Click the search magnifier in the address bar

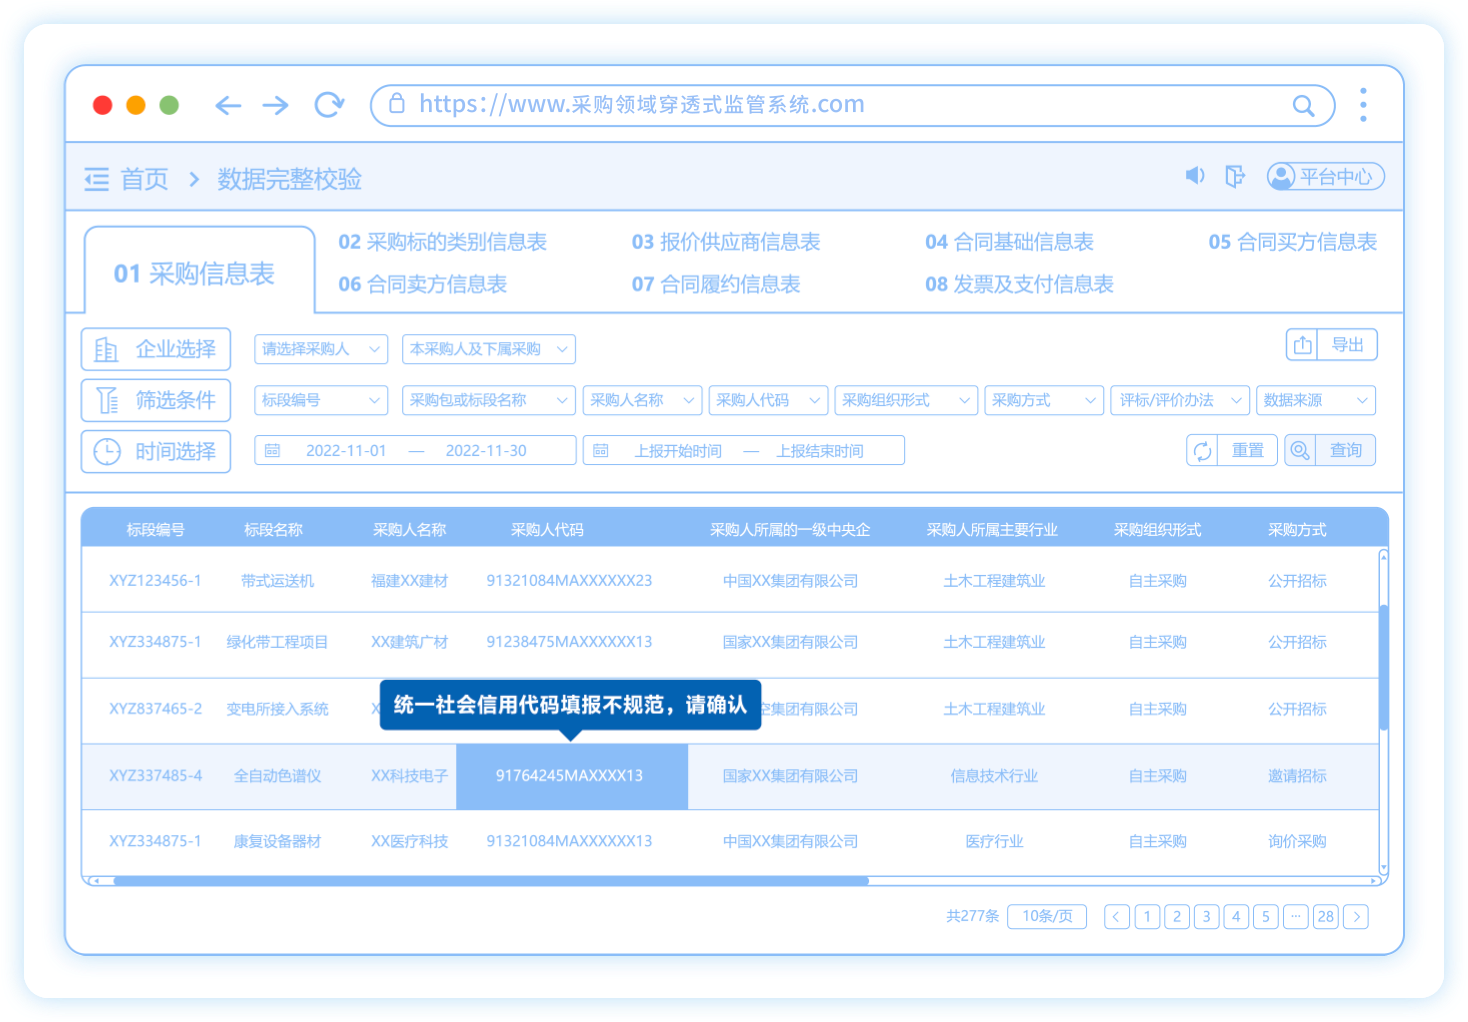(x=1303, y=105)
